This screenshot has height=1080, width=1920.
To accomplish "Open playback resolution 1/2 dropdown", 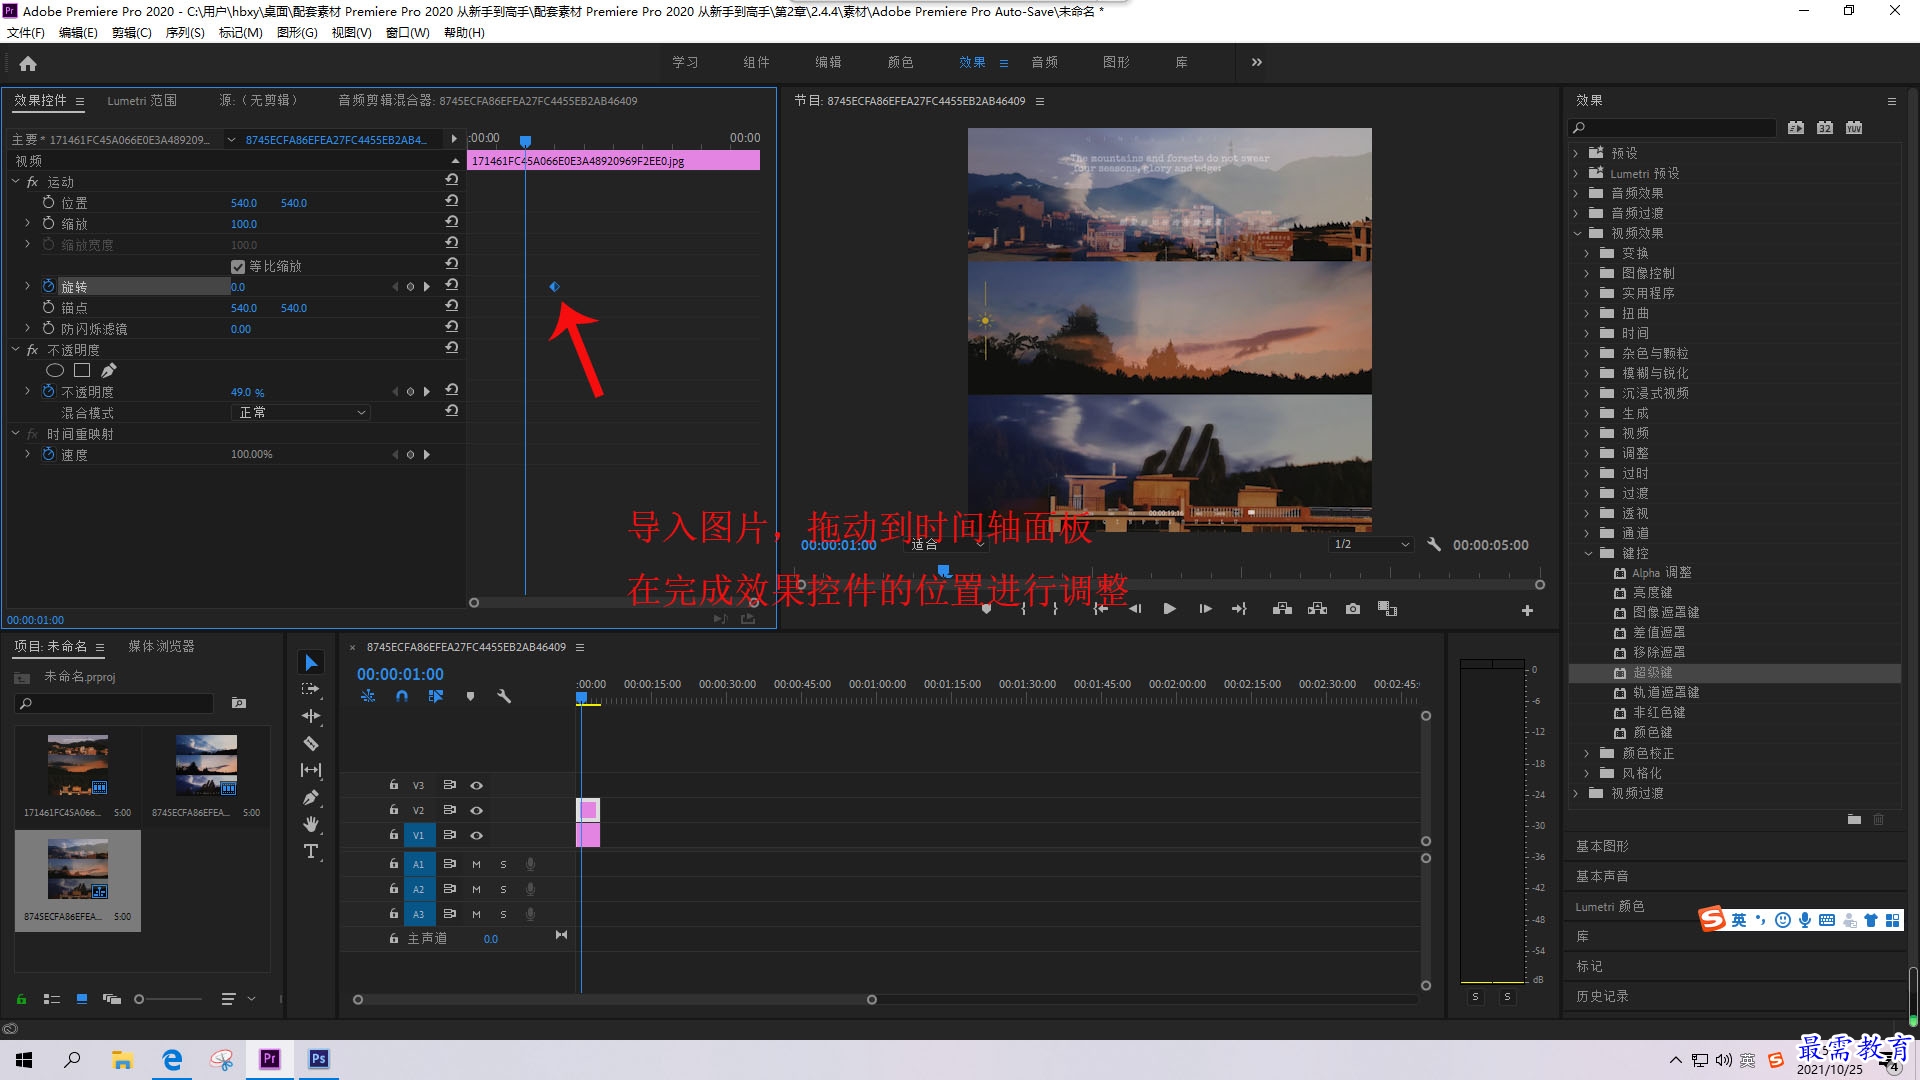I will pyautogui.click(x=1371, y=545).
